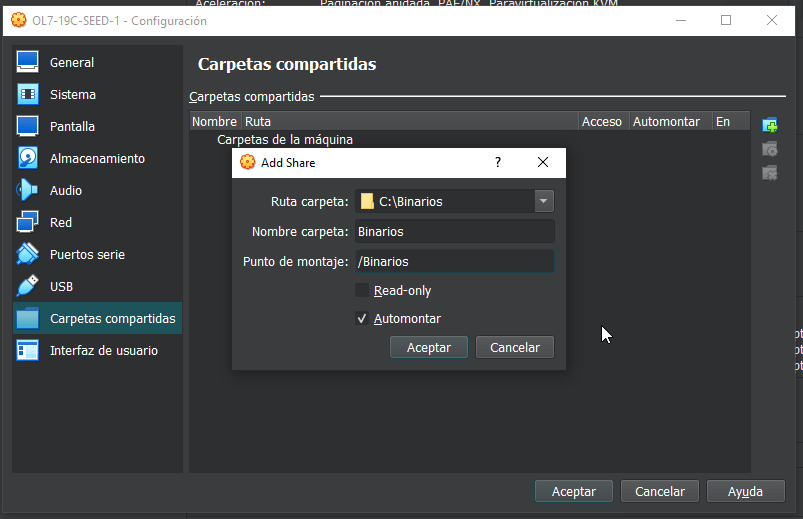Click the Nombre carpeta text field
803x519 pixels.
click(x=454, y=231)
